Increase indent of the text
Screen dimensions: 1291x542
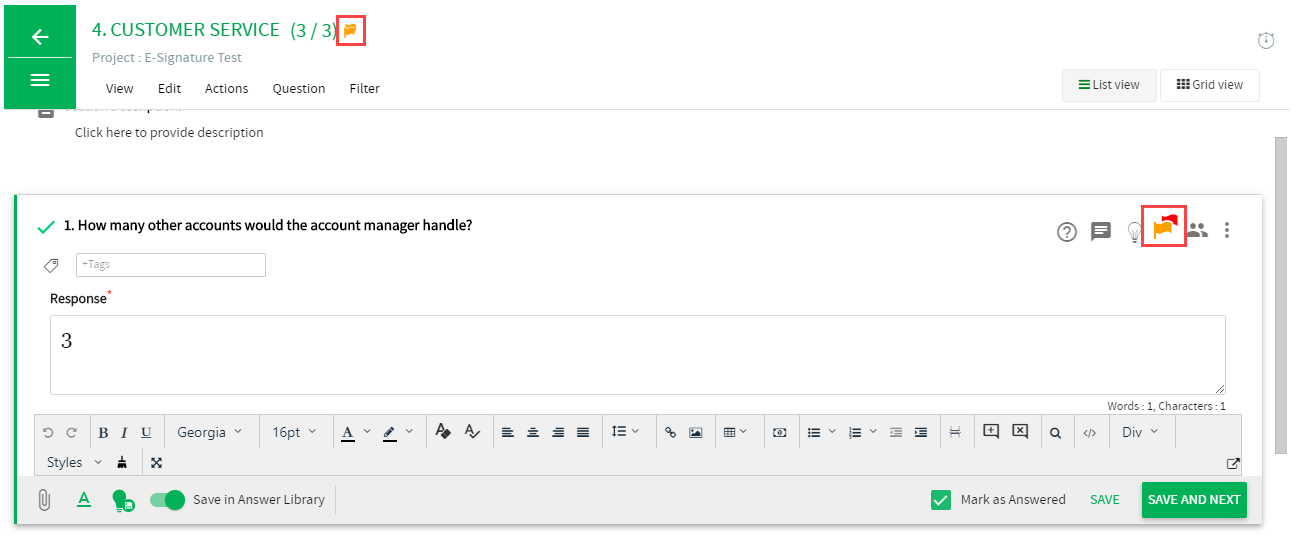pyautogui.click(x=921, y=432)
